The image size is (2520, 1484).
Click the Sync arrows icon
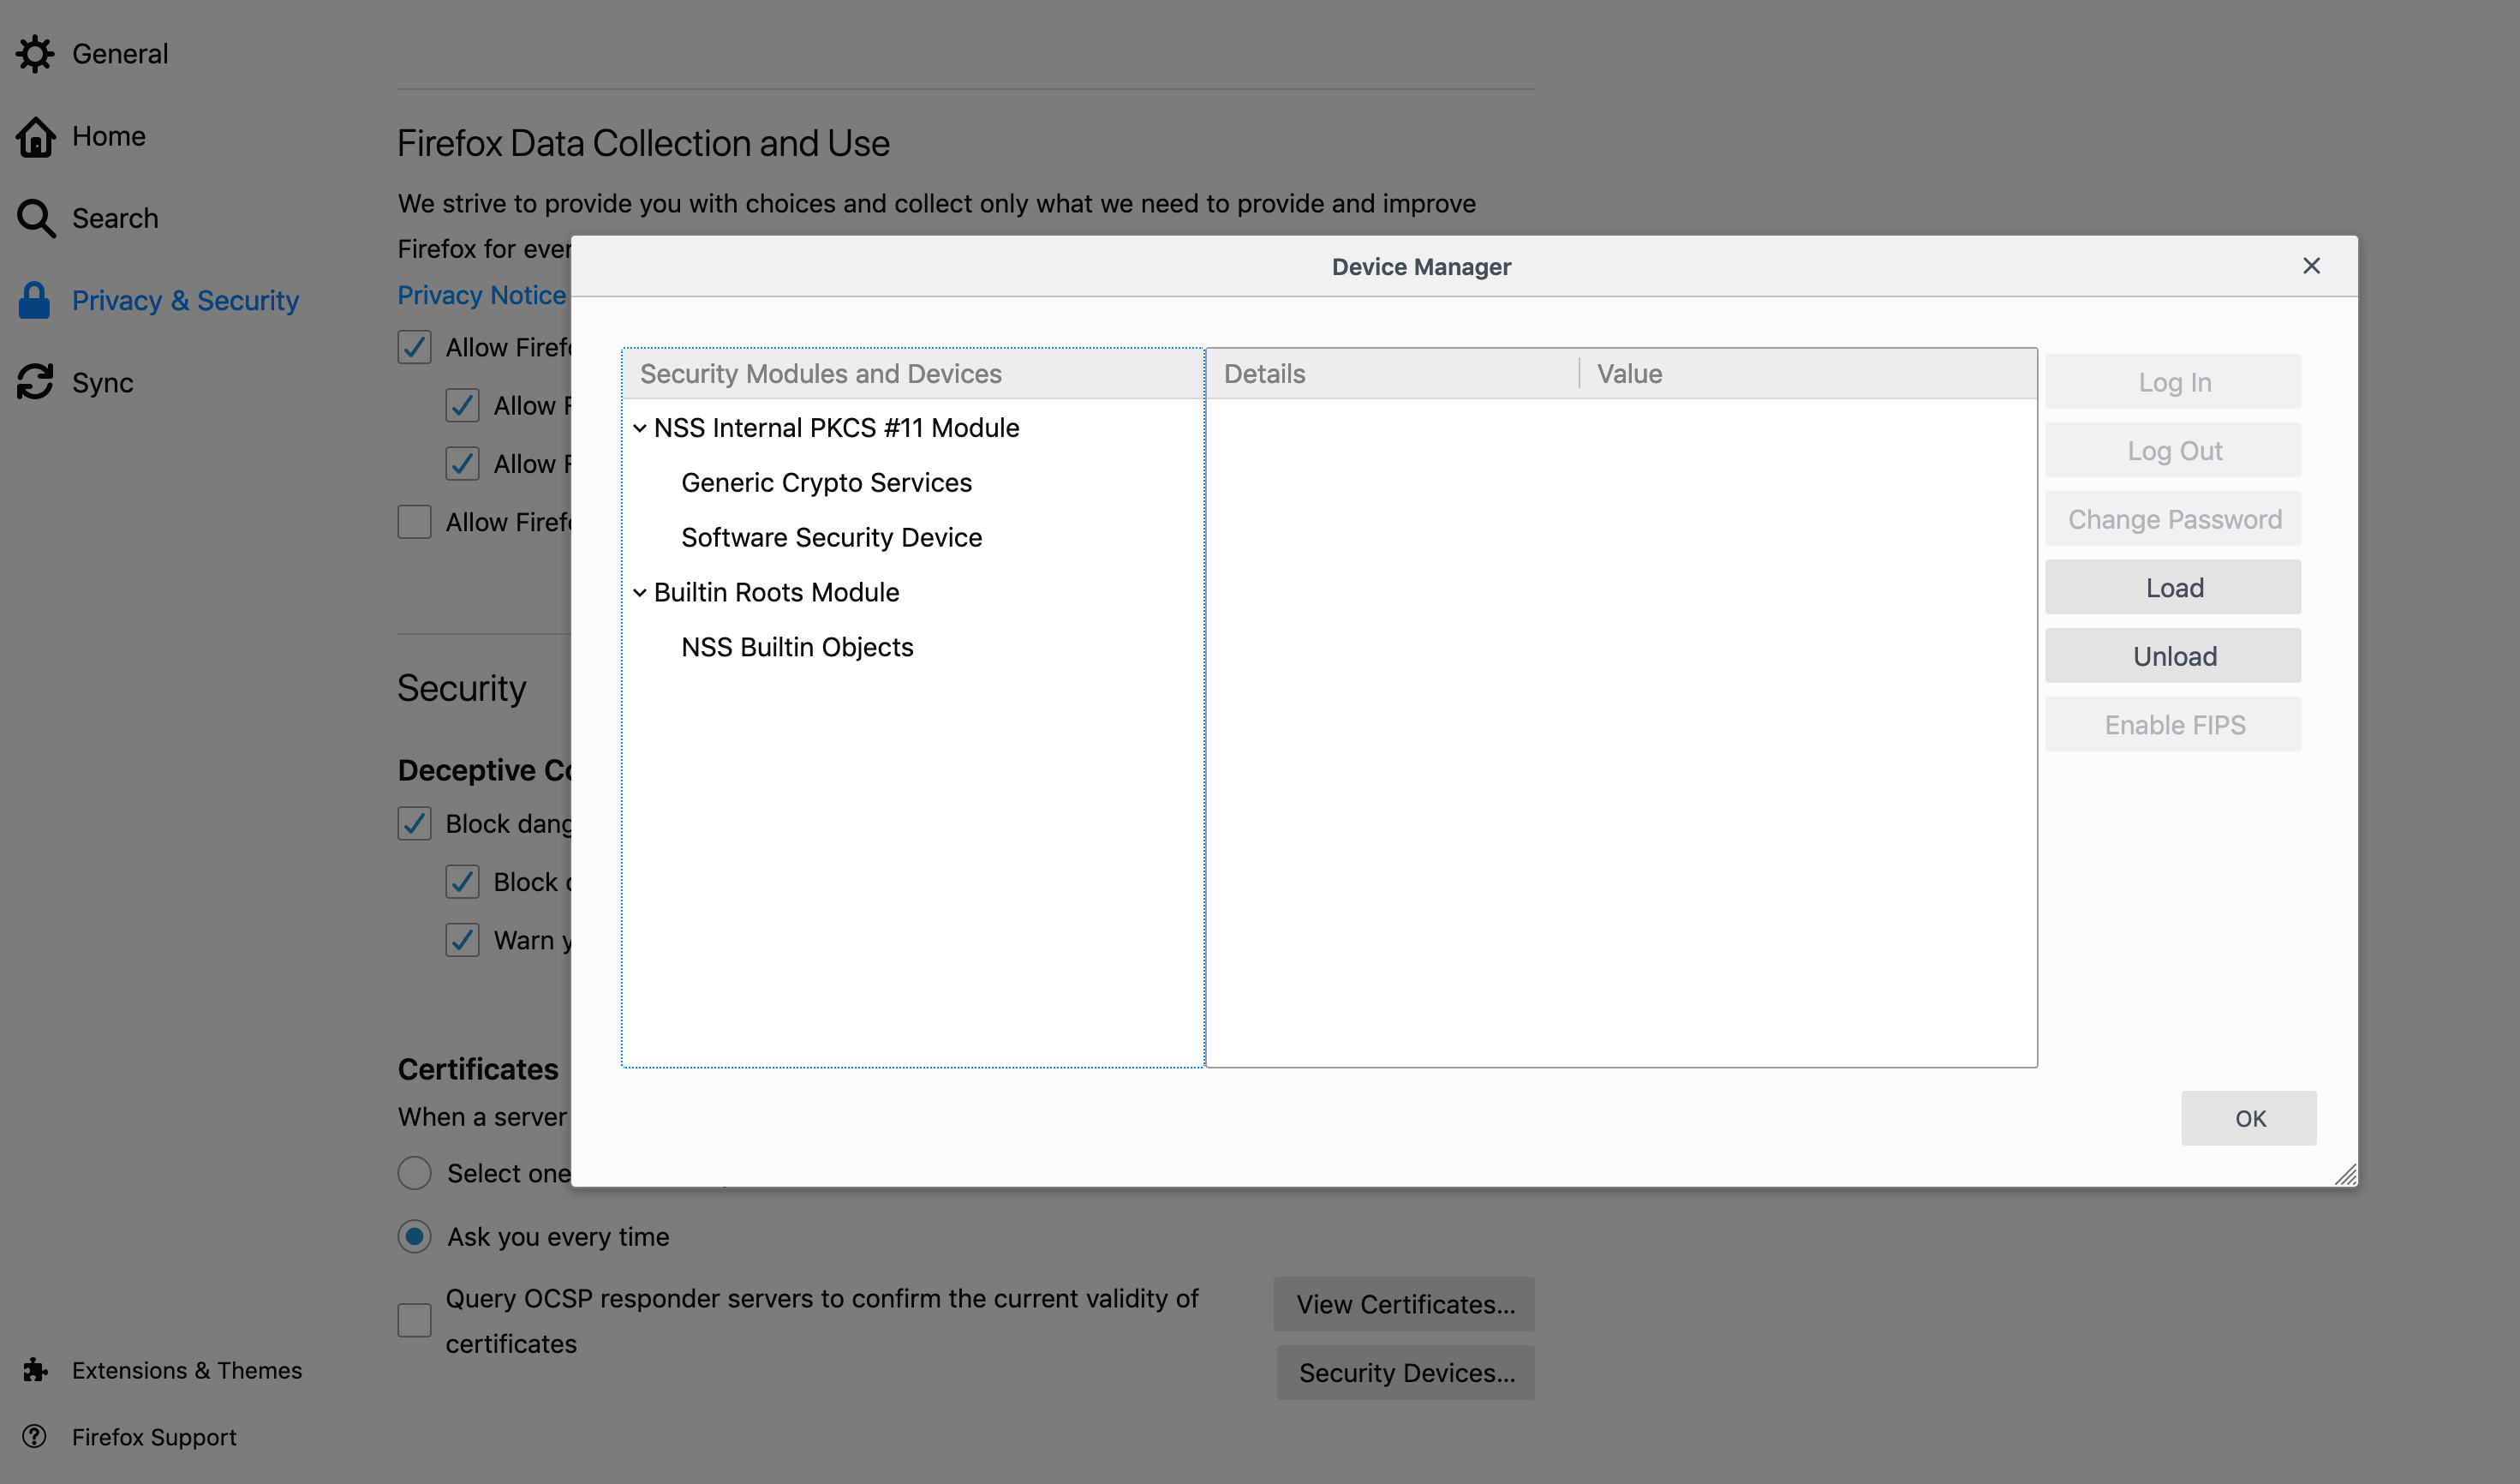35,382
